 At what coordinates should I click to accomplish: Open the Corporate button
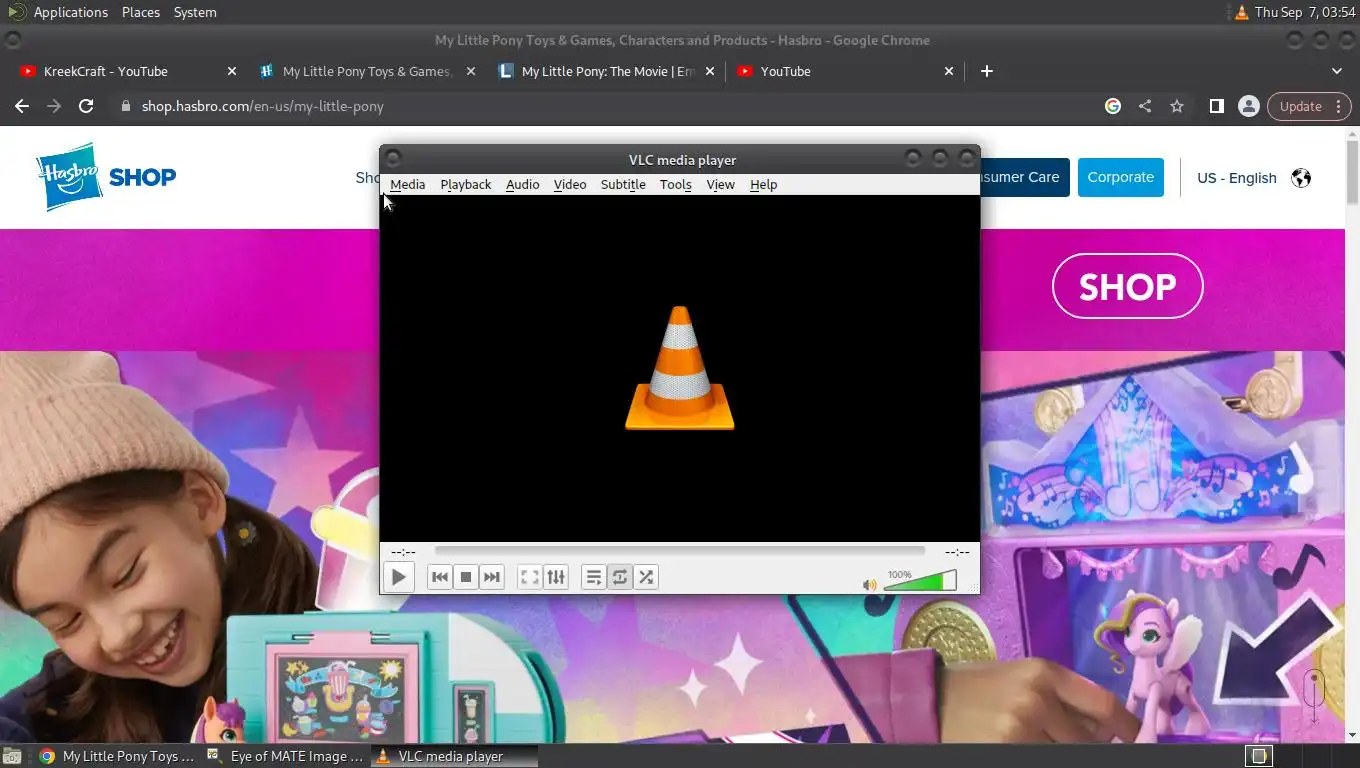pos(1121,177)
